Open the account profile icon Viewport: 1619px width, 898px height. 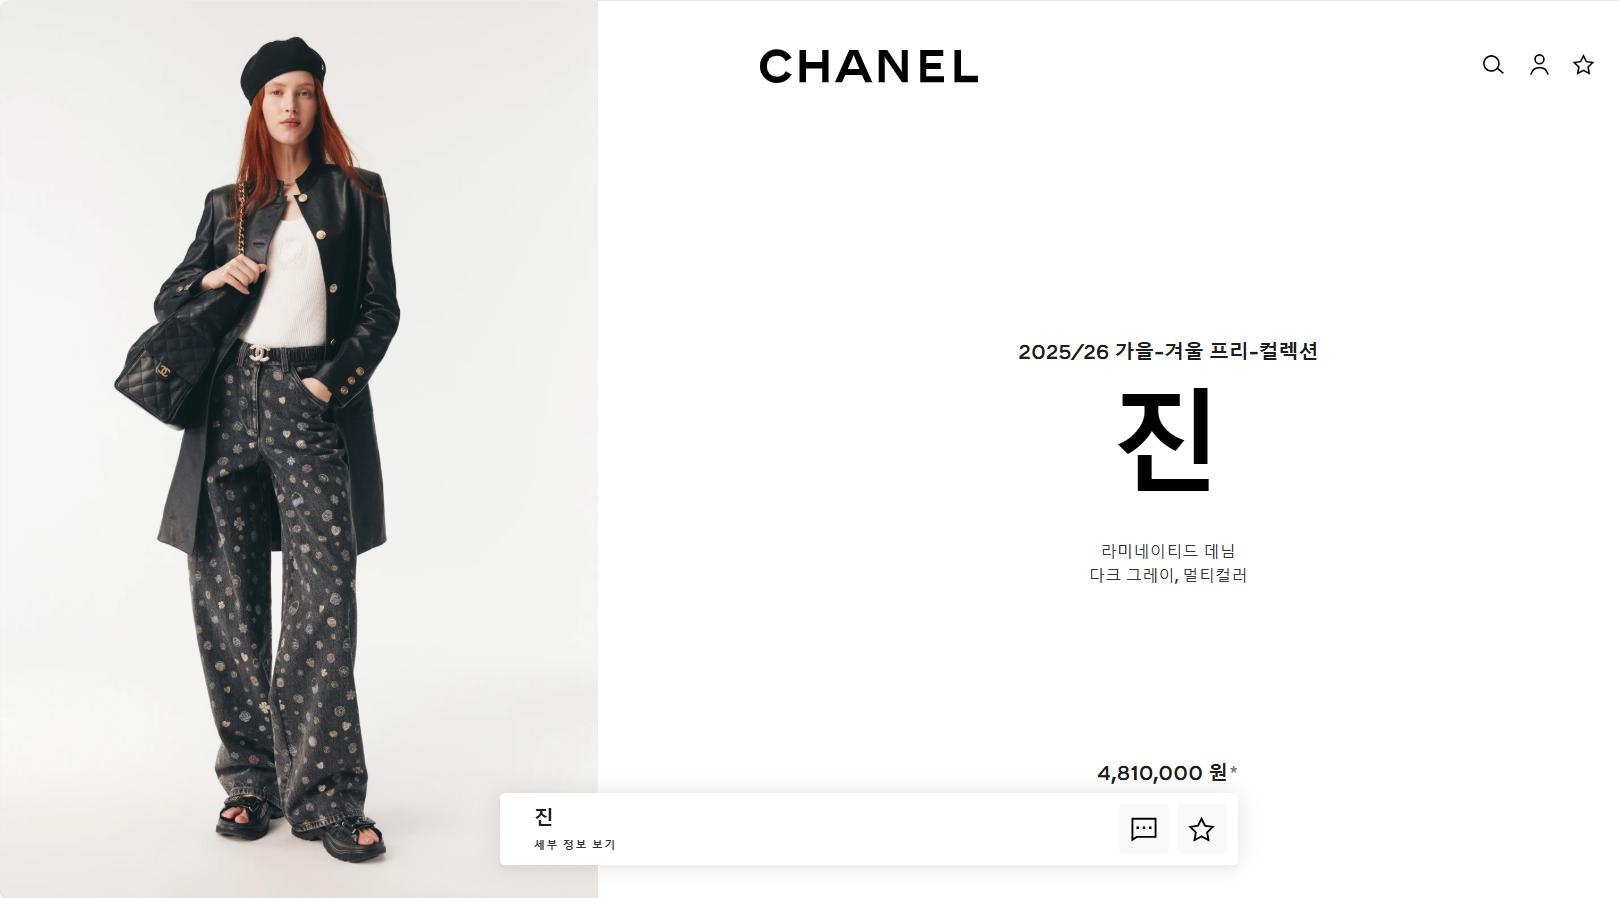[1539, 65]
